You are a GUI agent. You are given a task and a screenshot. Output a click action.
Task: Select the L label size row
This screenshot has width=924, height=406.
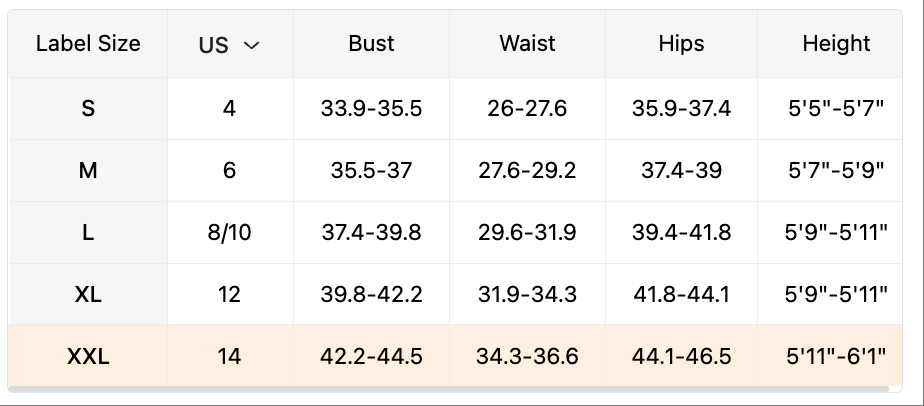pyautogui.click(x=88, y=232)
